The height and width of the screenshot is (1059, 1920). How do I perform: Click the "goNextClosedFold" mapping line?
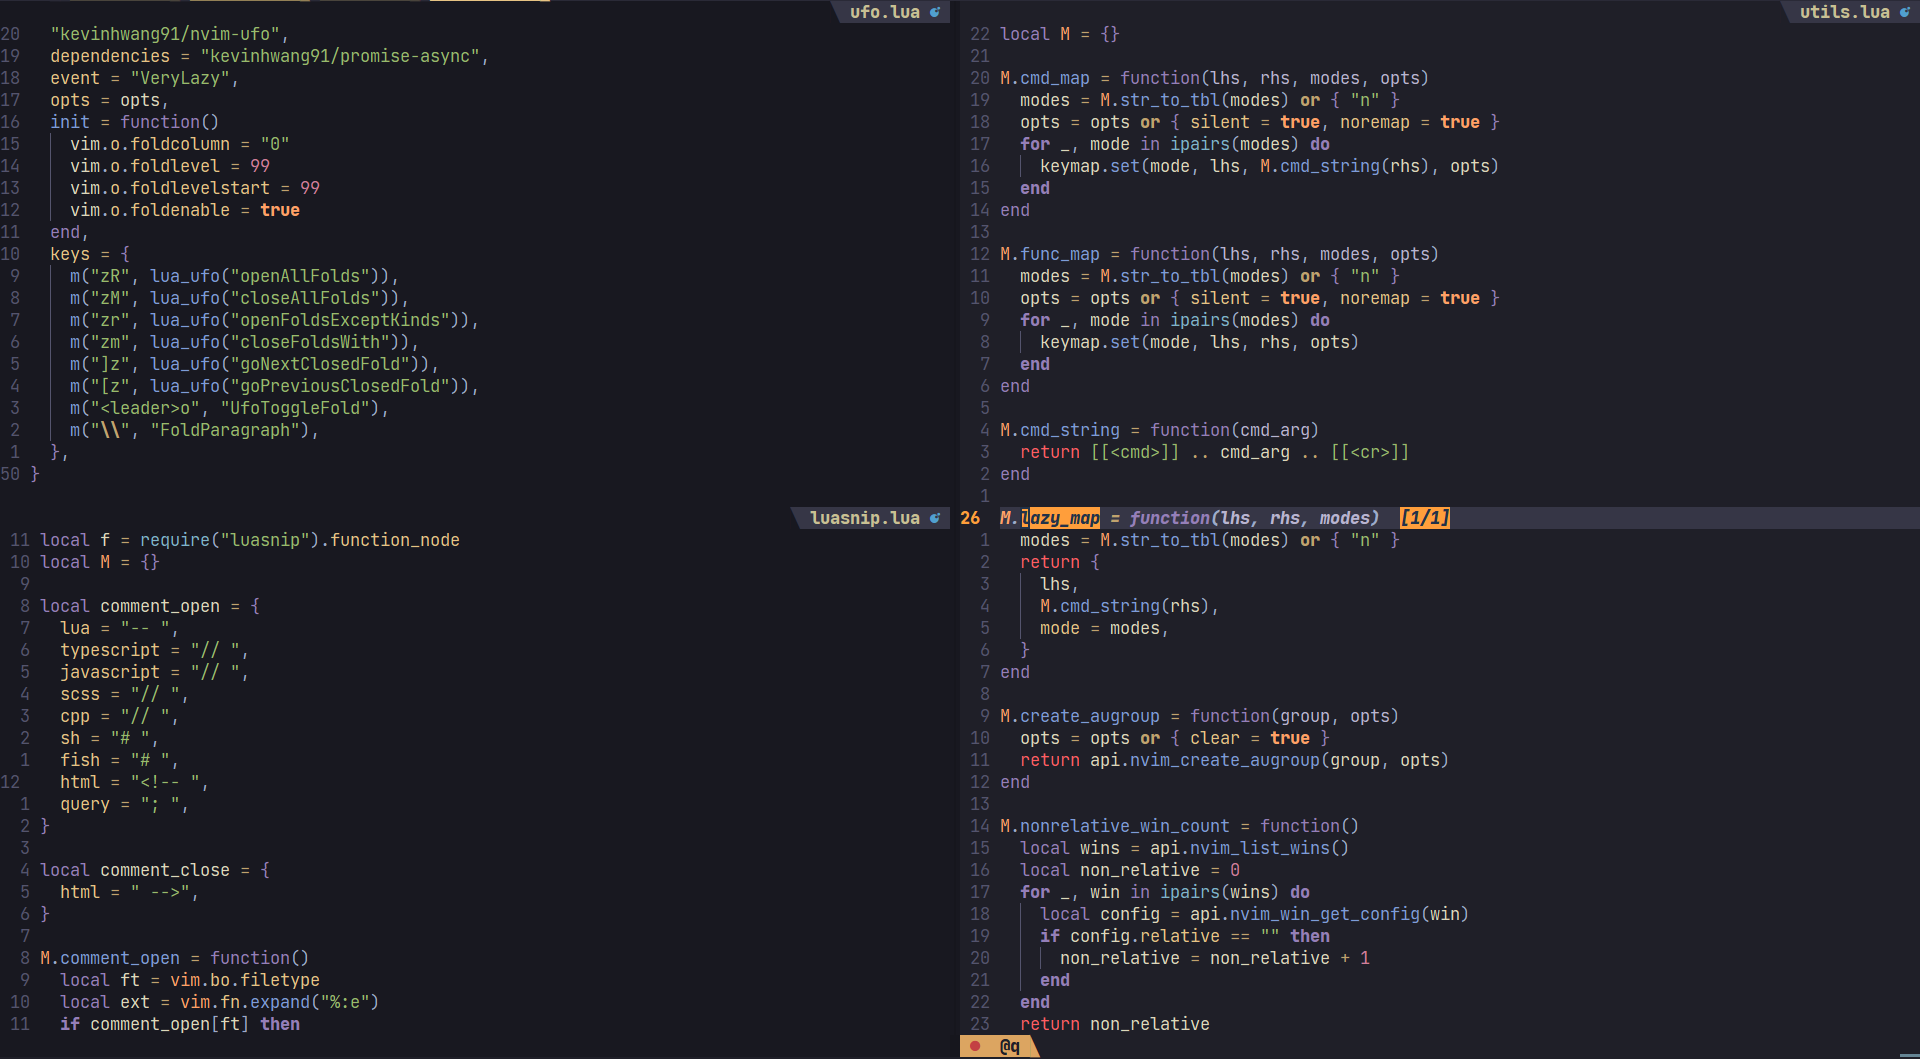tap(255, 364)
